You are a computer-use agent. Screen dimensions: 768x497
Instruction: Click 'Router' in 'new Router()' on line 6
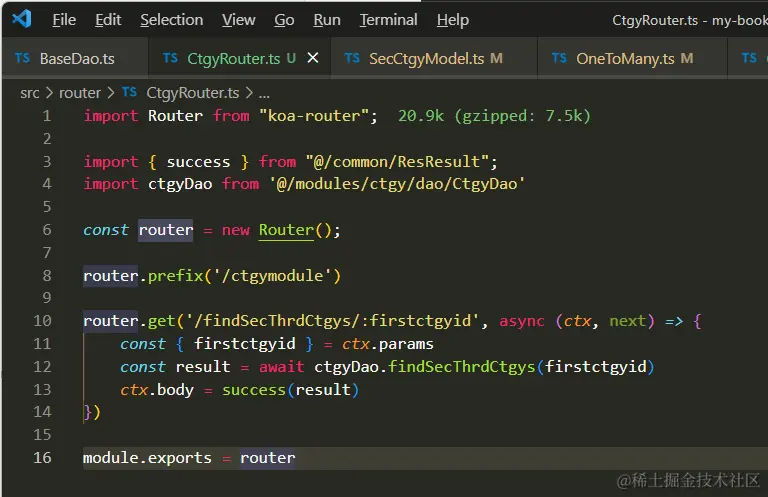(286, 230)
